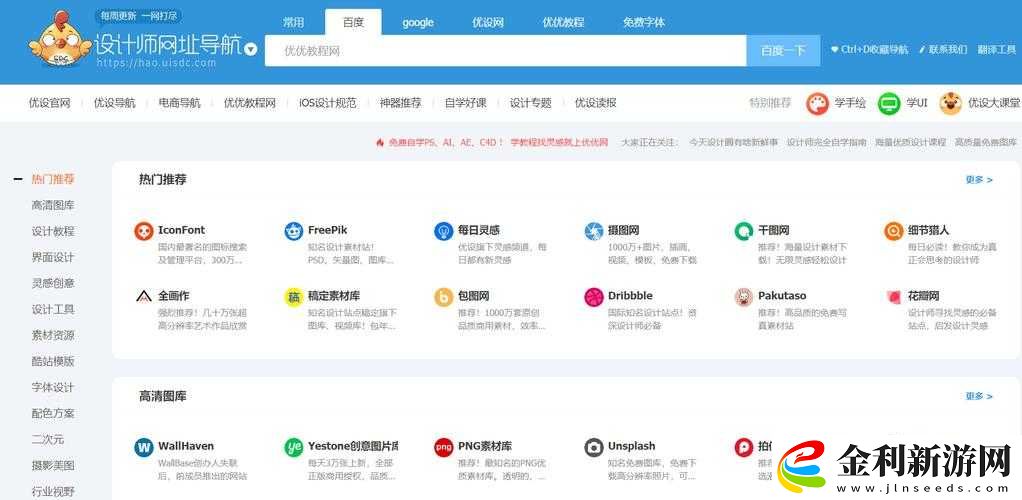Select 字体设计 in left sidebar
Image resolution: width=1022 pixels, height=500 pixels.
53,387
